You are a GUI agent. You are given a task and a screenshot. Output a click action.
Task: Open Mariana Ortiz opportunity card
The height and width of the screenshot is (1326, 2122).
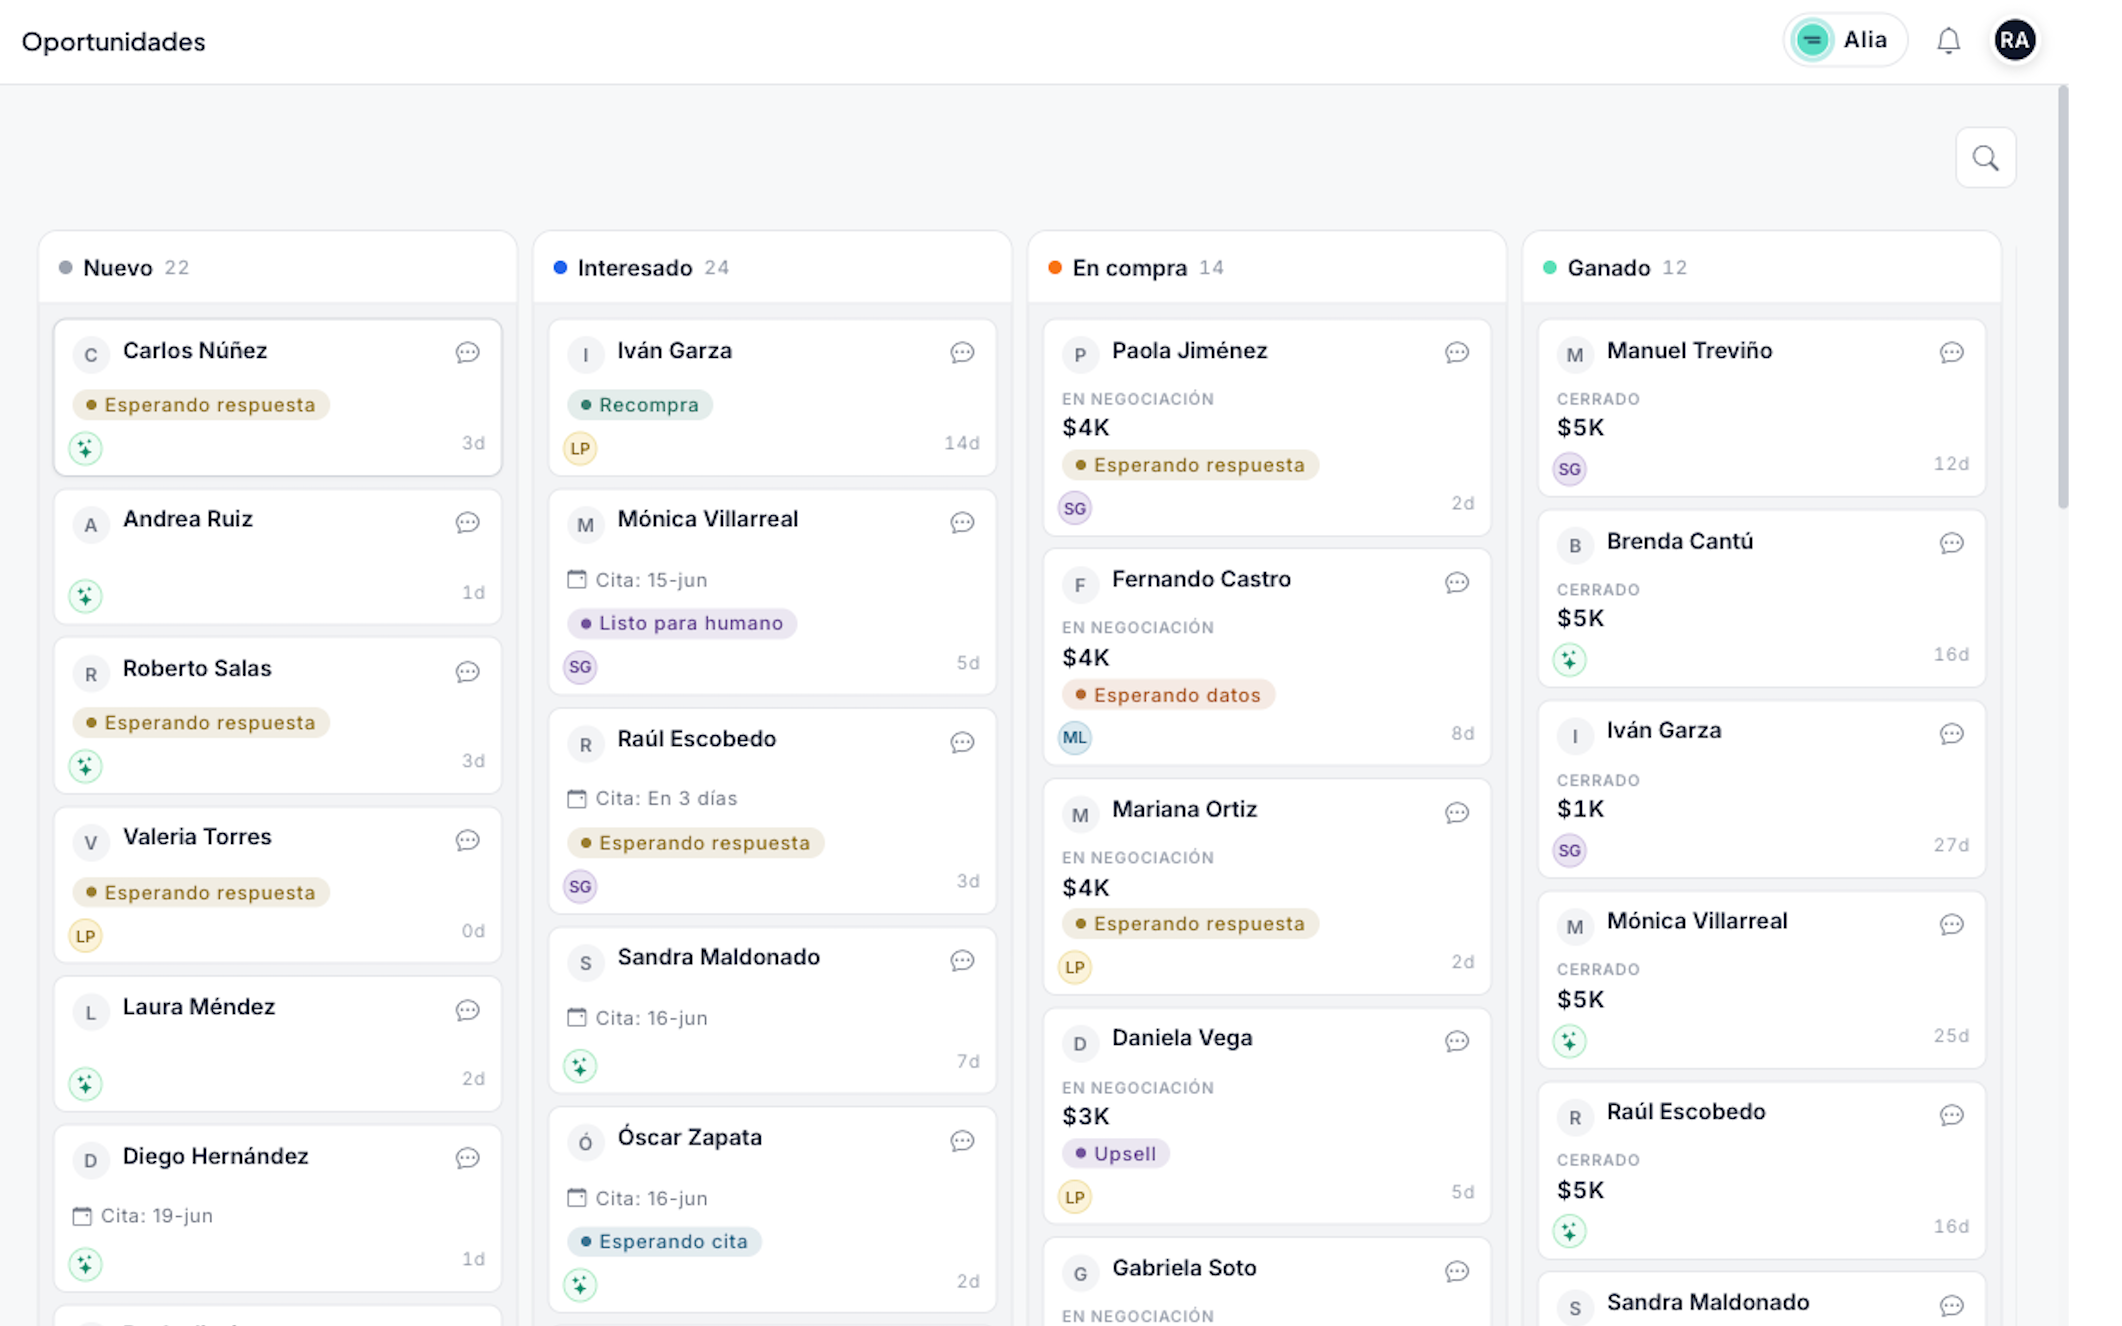(1267, 887)
